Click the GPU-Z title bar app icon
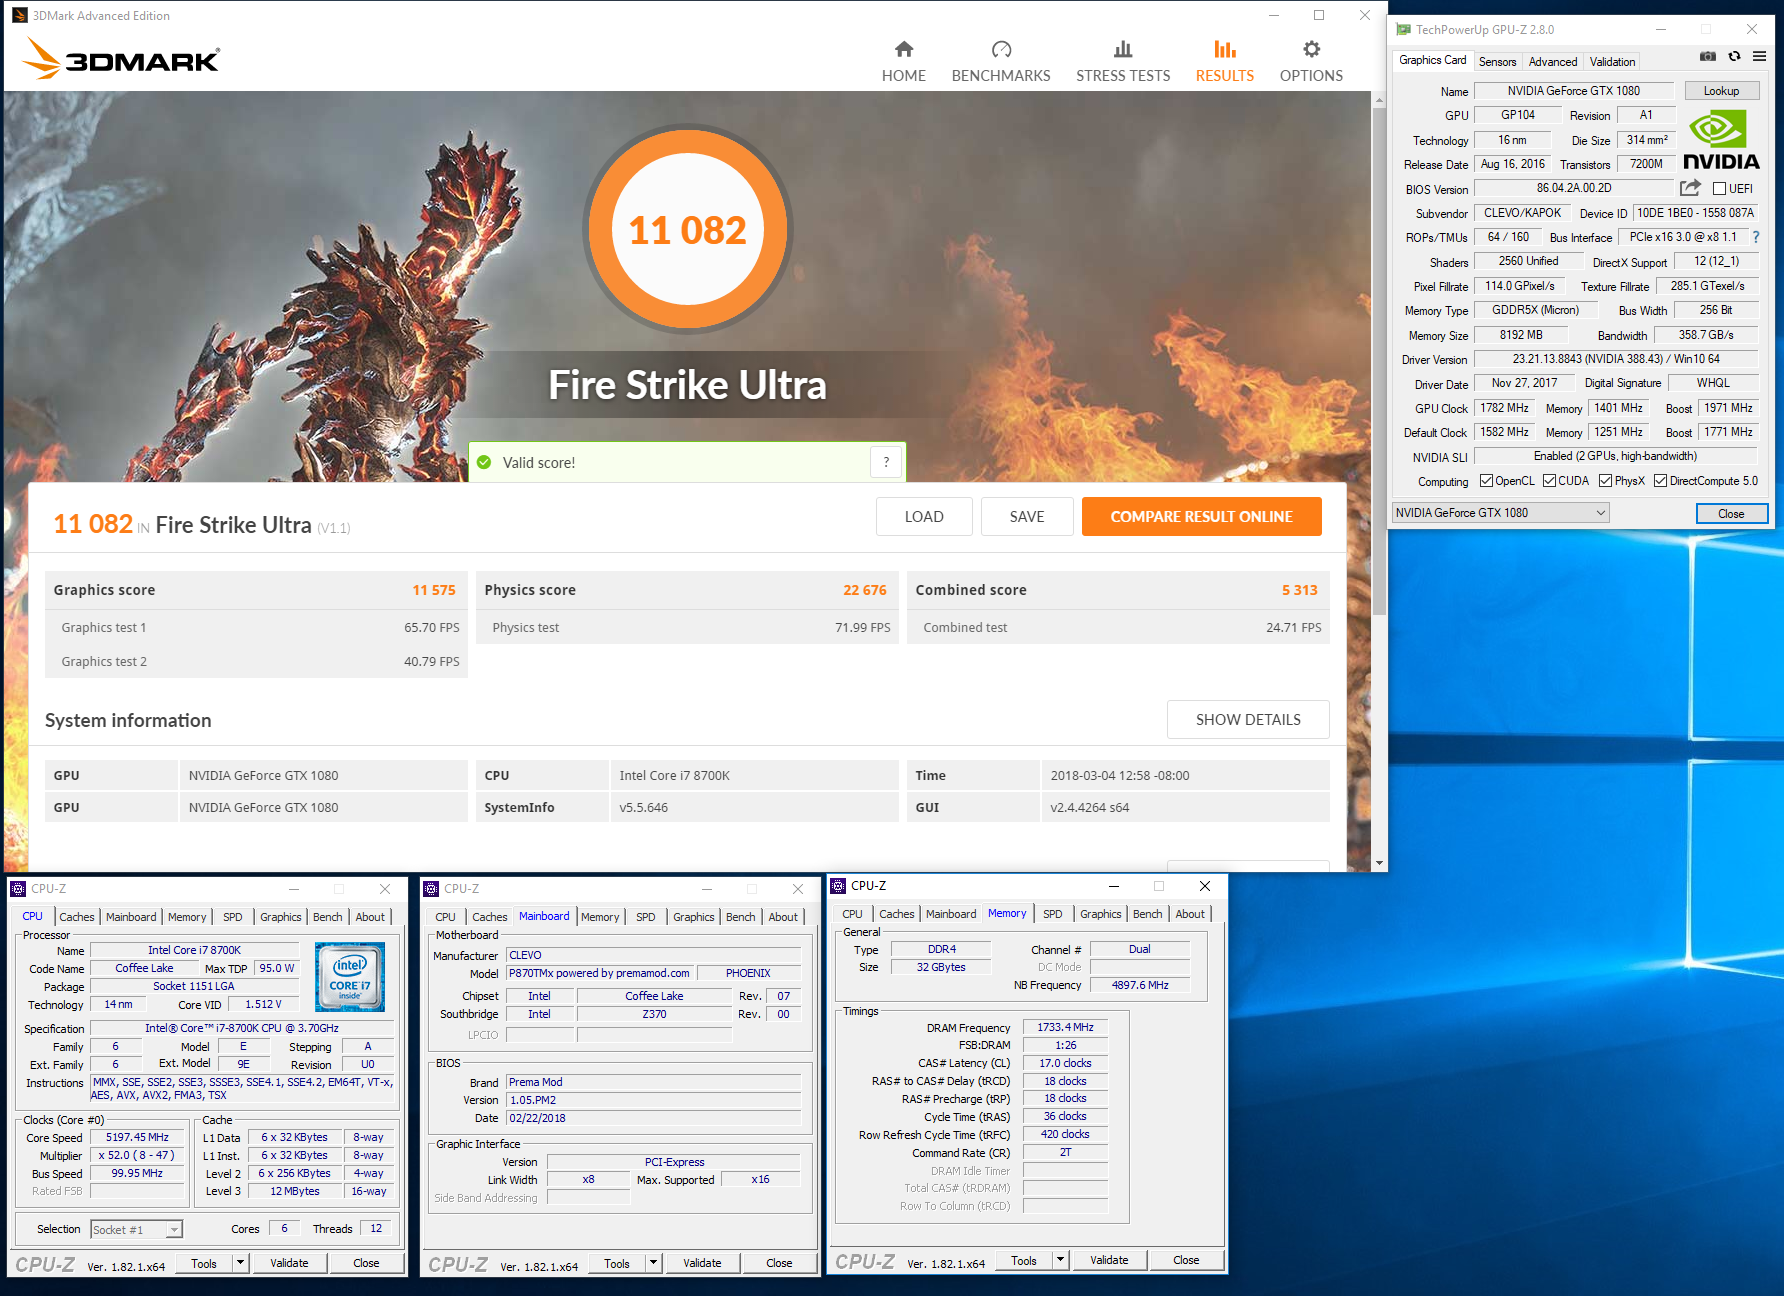The width and height of the screenshot is (1784, 1296). [1404, 30]
